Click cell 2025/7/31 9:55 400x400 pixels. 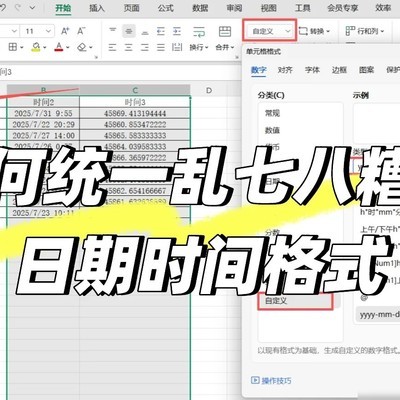click(43, 113)
